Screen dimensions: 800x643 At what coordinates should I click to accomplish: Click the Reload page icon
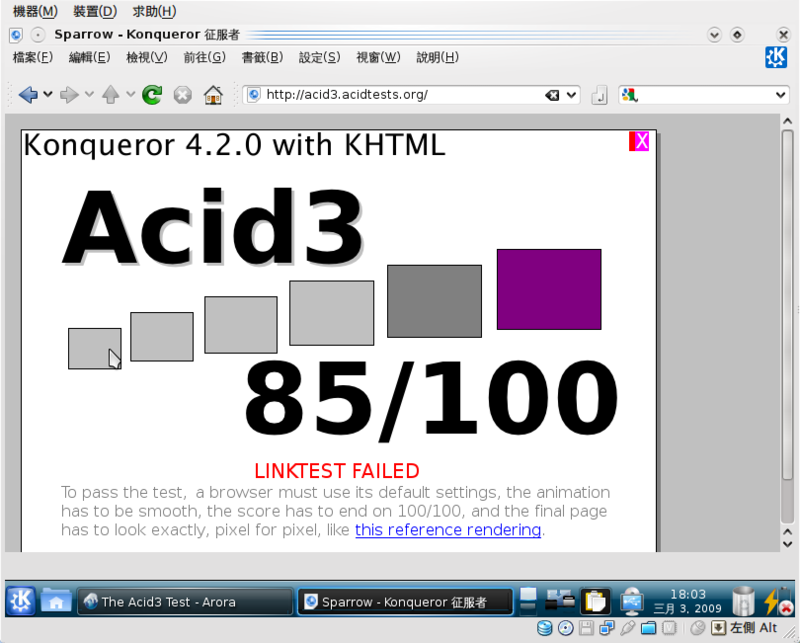(x=152, y=95)
